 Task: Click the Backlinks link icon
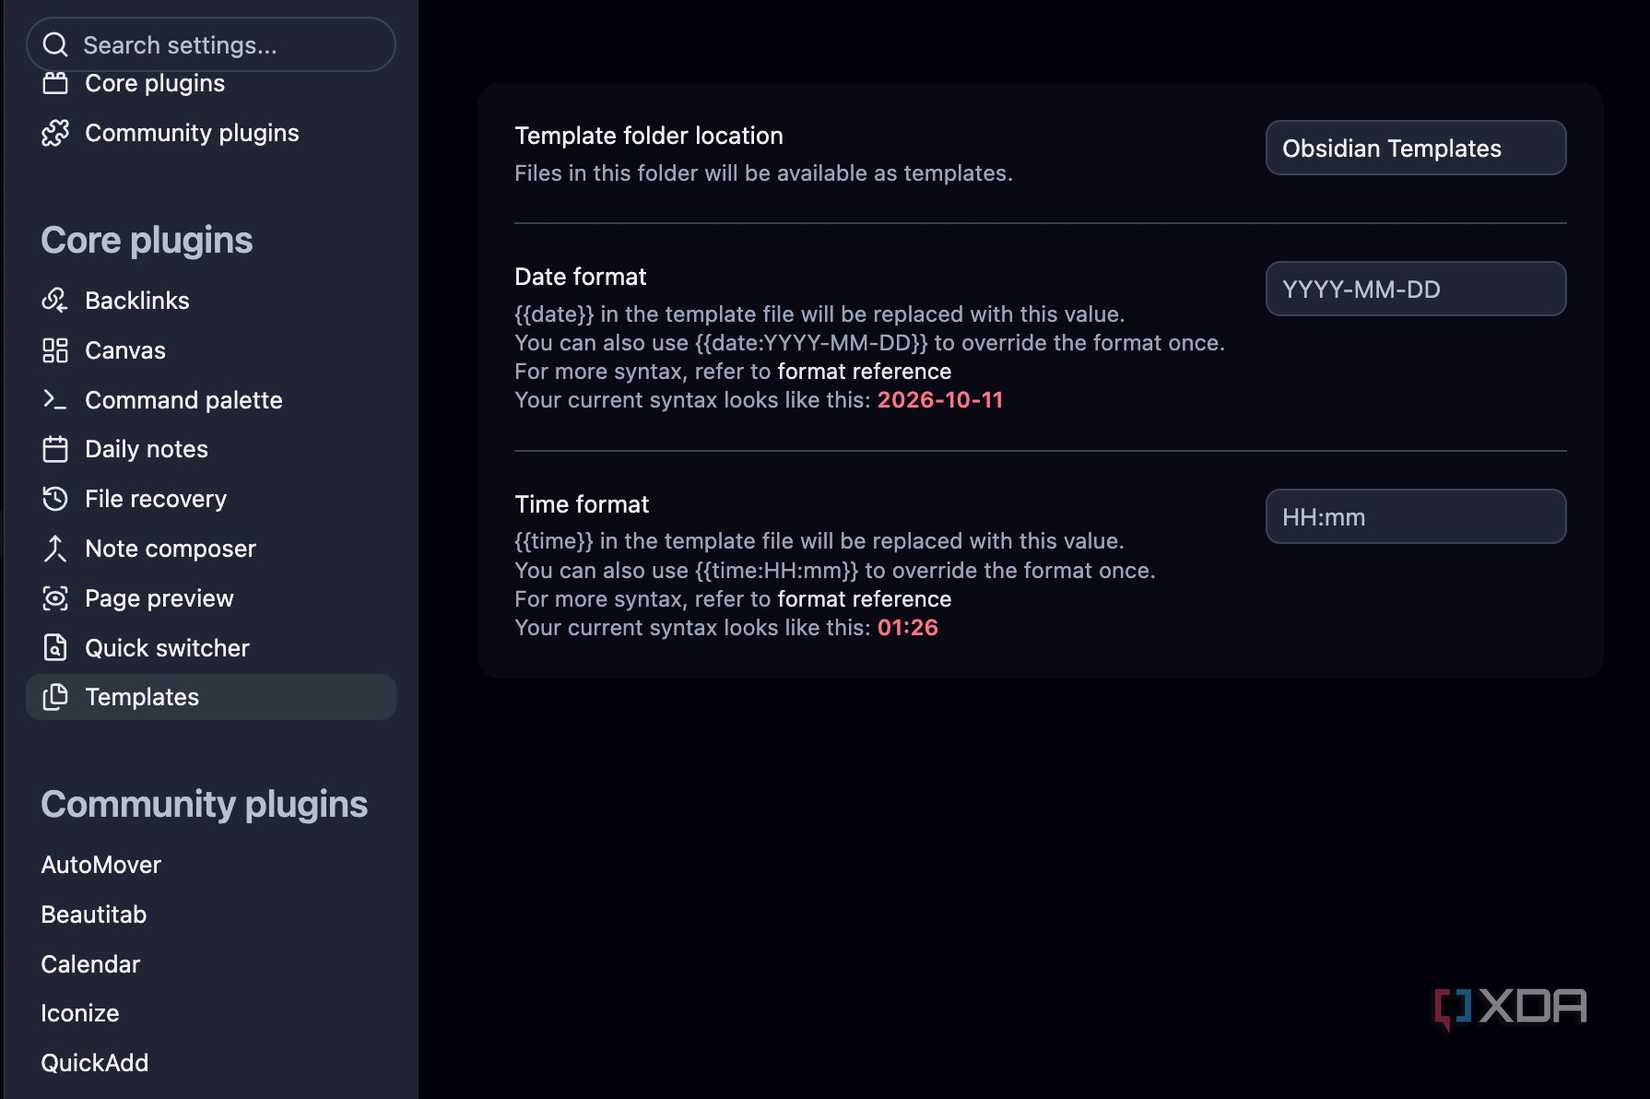tap(55, 300)
